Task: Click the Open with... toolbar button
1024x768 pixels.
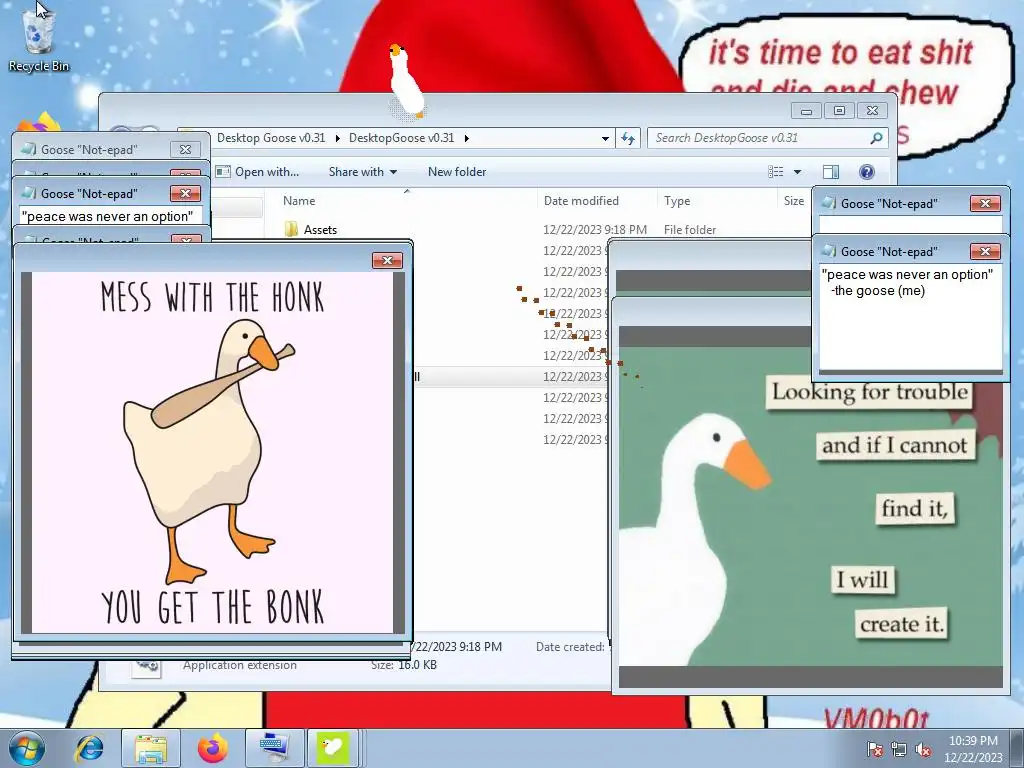Action: [x=258, y=172]
